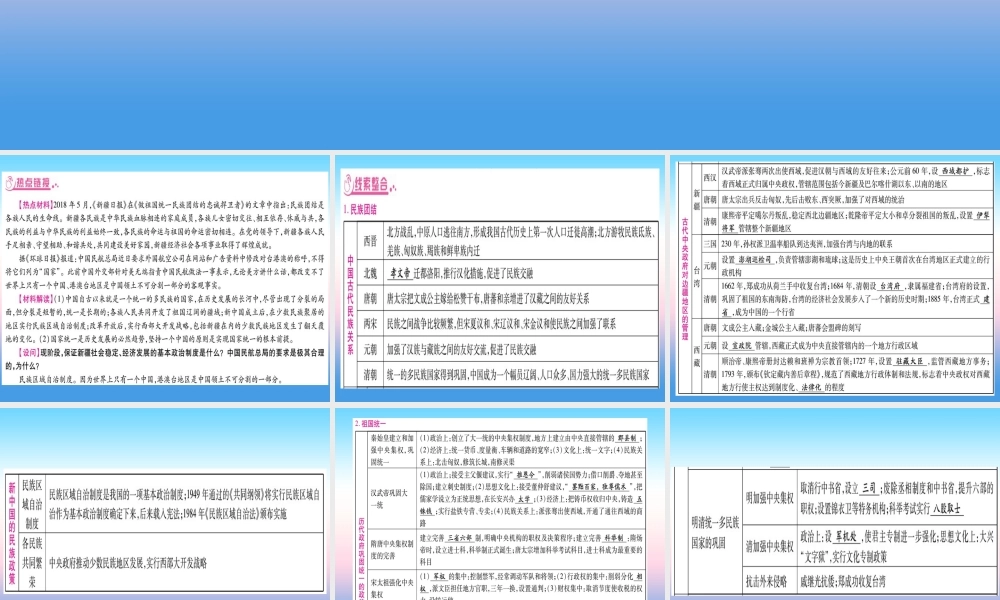
Task: Click the underlined answer 台湾府
Action: (890, 286)
